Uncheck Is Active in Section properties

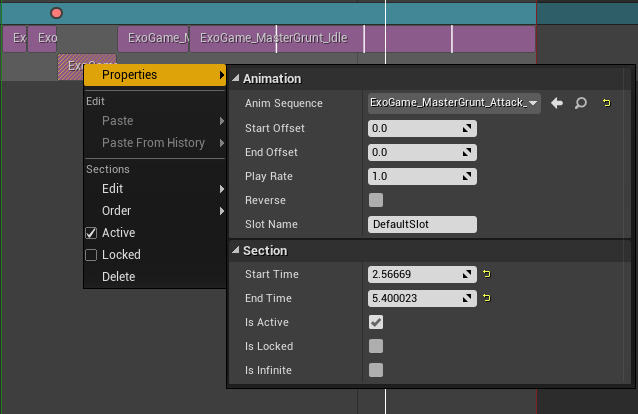click(x=376, y=322)
